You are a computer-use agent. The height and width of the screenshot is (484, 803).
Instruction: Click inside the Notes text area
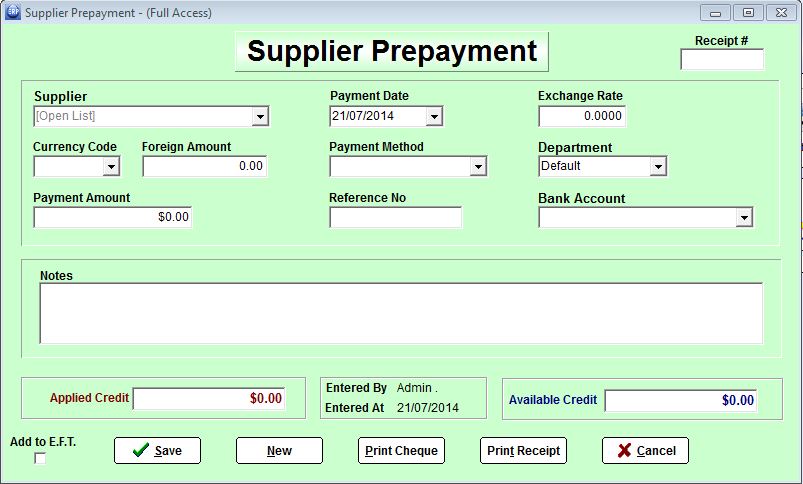click(x=400, y=313)
